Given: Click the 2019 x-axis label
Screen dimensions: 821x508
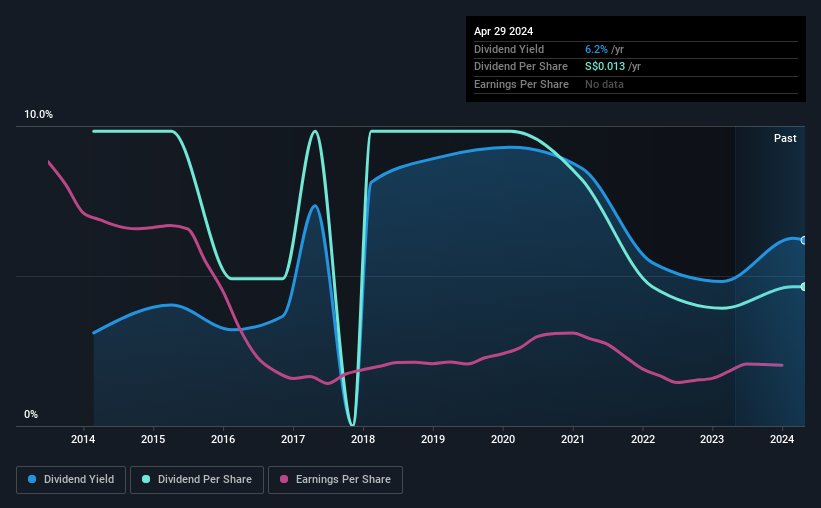Looking at the screenshot, I should [433, 439].
